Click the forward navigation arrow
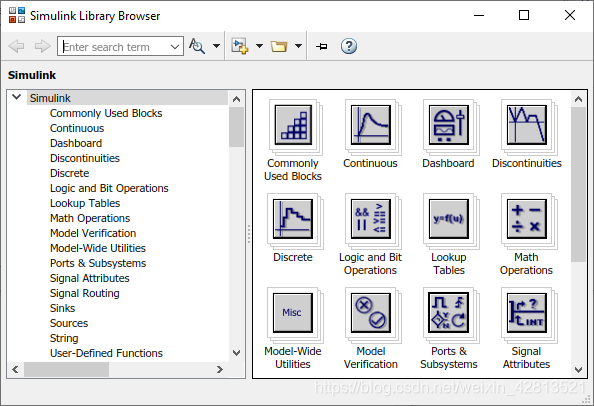 pos(42,46)
